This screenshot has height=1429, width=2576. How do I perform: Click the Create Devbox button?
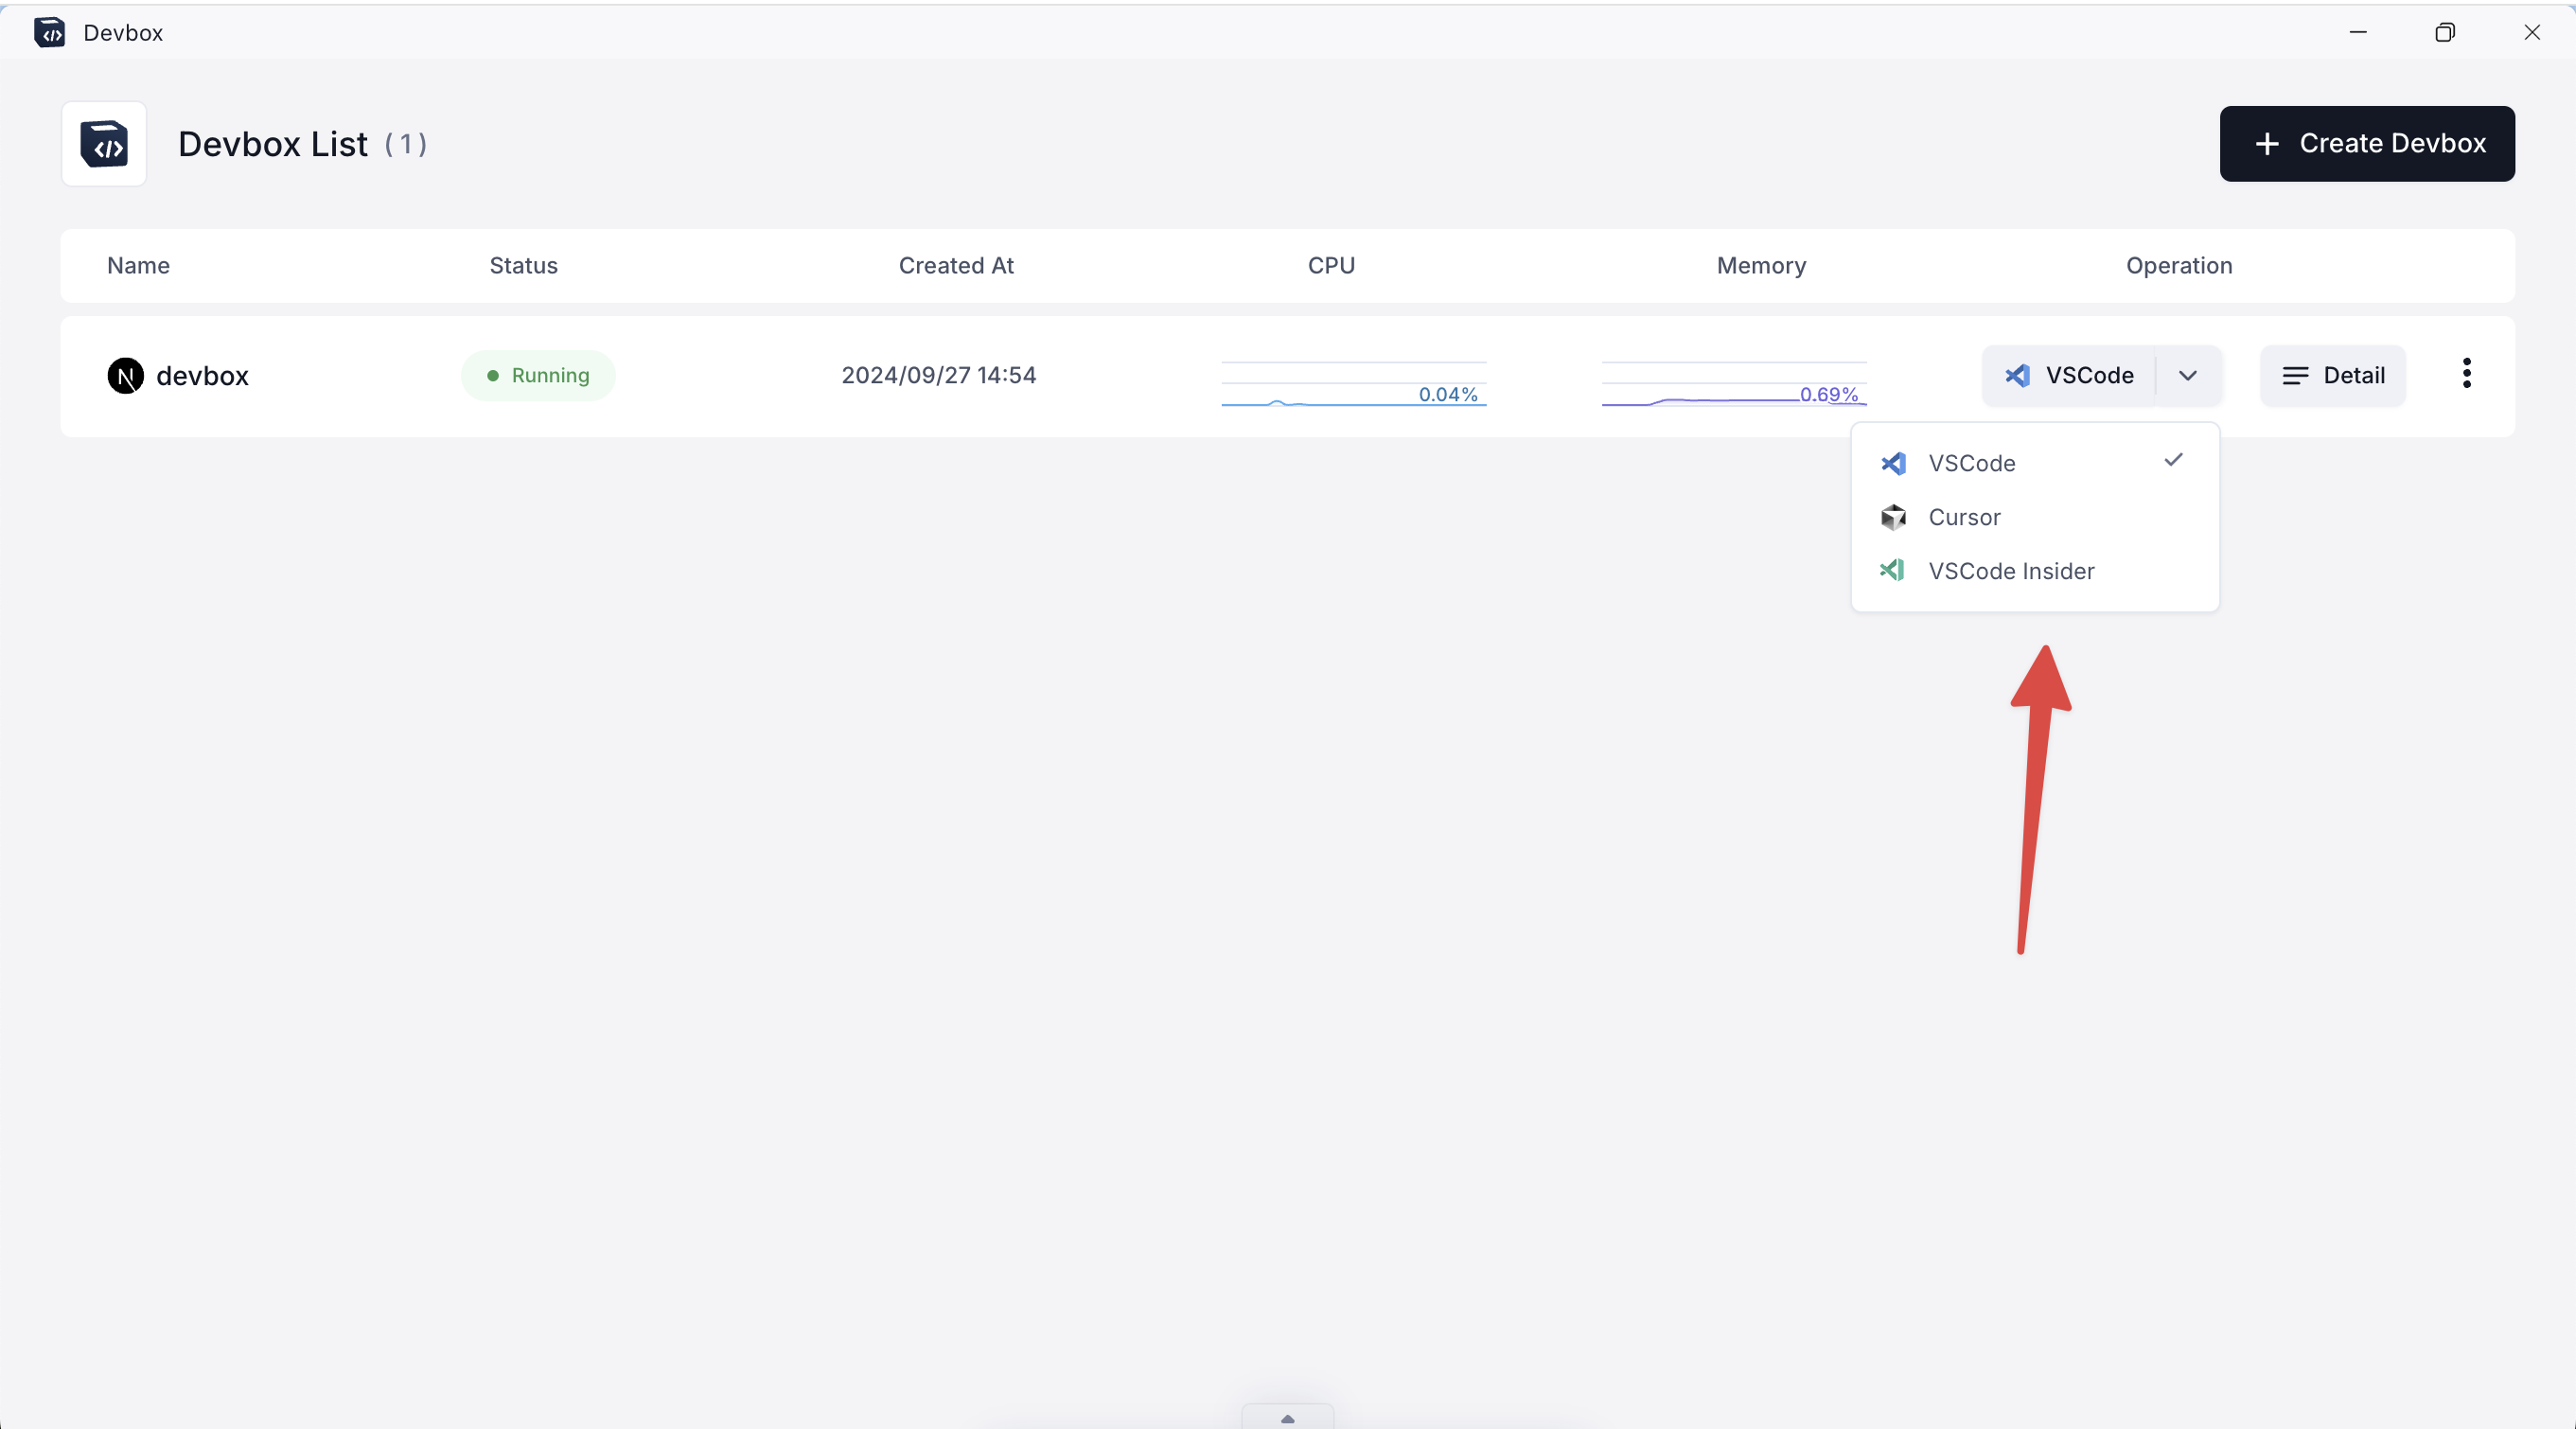[x=2366, y=144]
